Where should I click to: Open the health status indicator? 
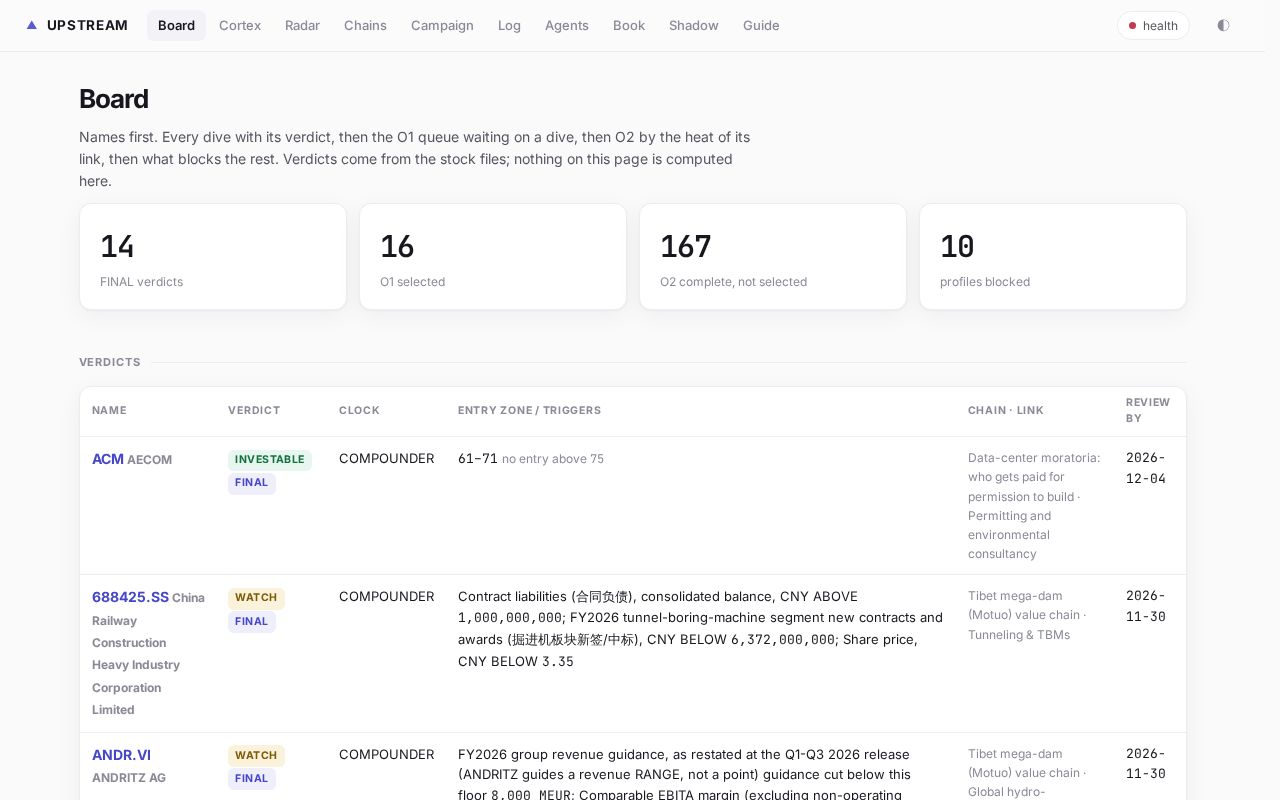point(1153,26)
